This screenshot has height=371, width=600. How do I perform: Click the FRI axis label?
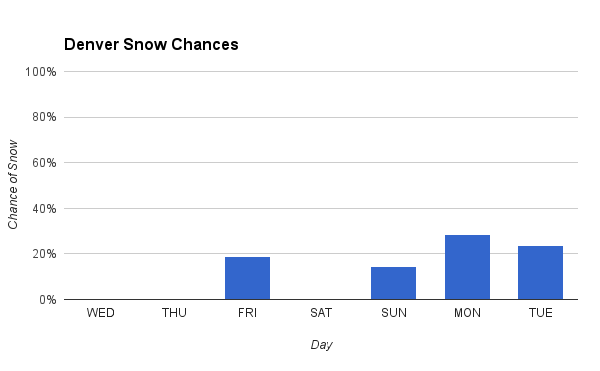248,313
